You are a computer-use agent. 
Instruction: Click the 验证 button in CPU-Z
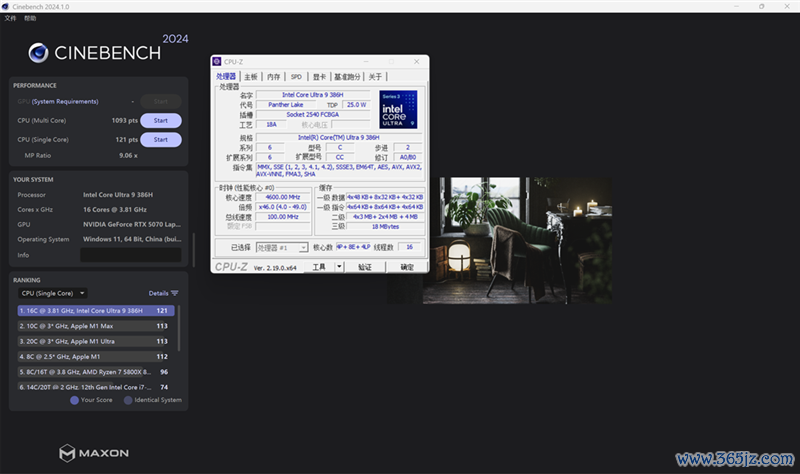click(x=365, y=267)
